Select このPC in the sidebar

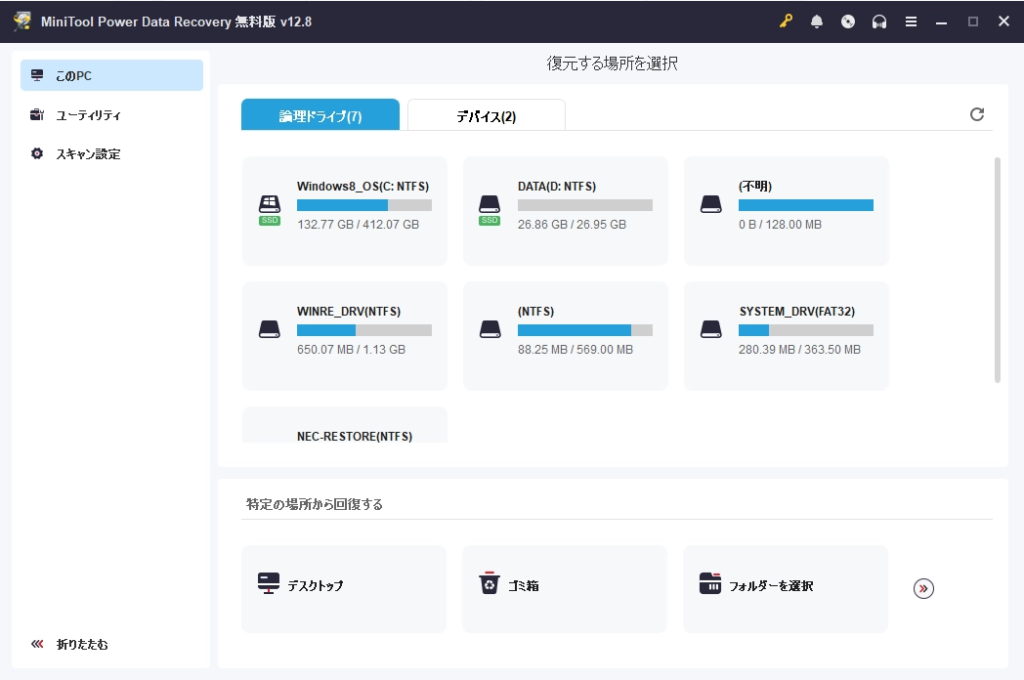(112, 76)
